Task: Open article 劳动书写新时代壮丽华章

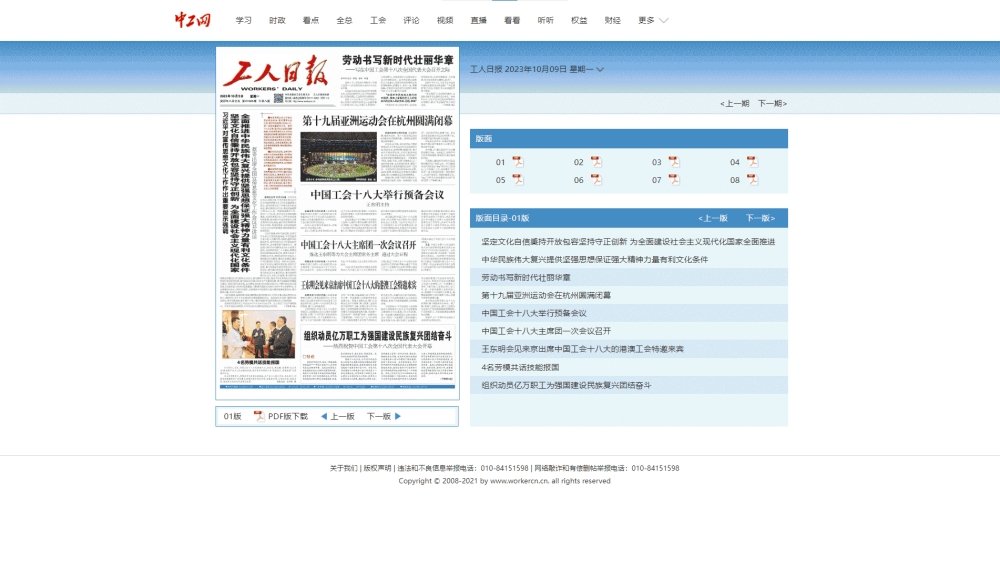Action: coord(526,277)
